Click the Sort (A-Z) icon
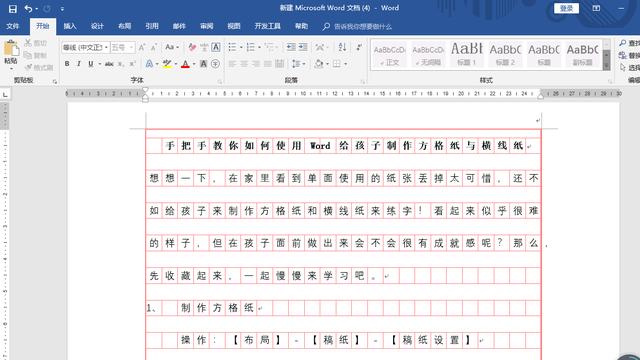Viewport: 640px width, 360px height. (x=342, y=47)
